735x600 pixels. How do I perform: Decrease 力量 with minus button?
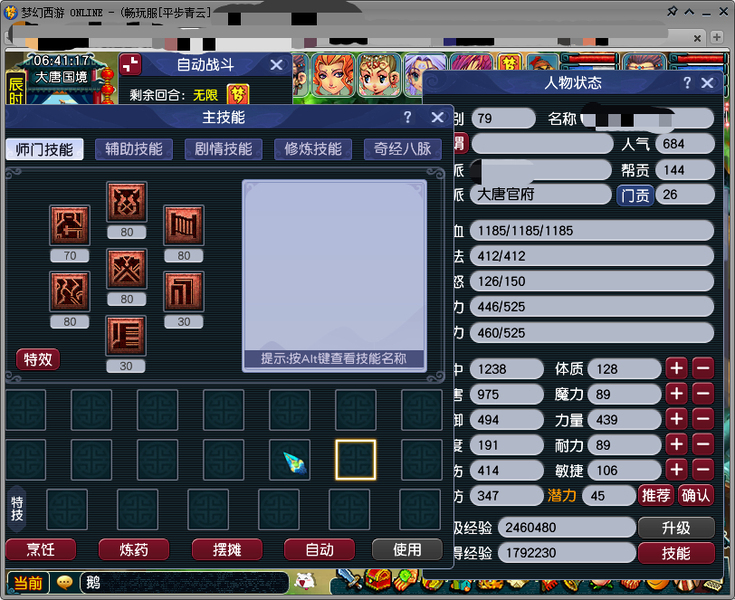point(703,419)
